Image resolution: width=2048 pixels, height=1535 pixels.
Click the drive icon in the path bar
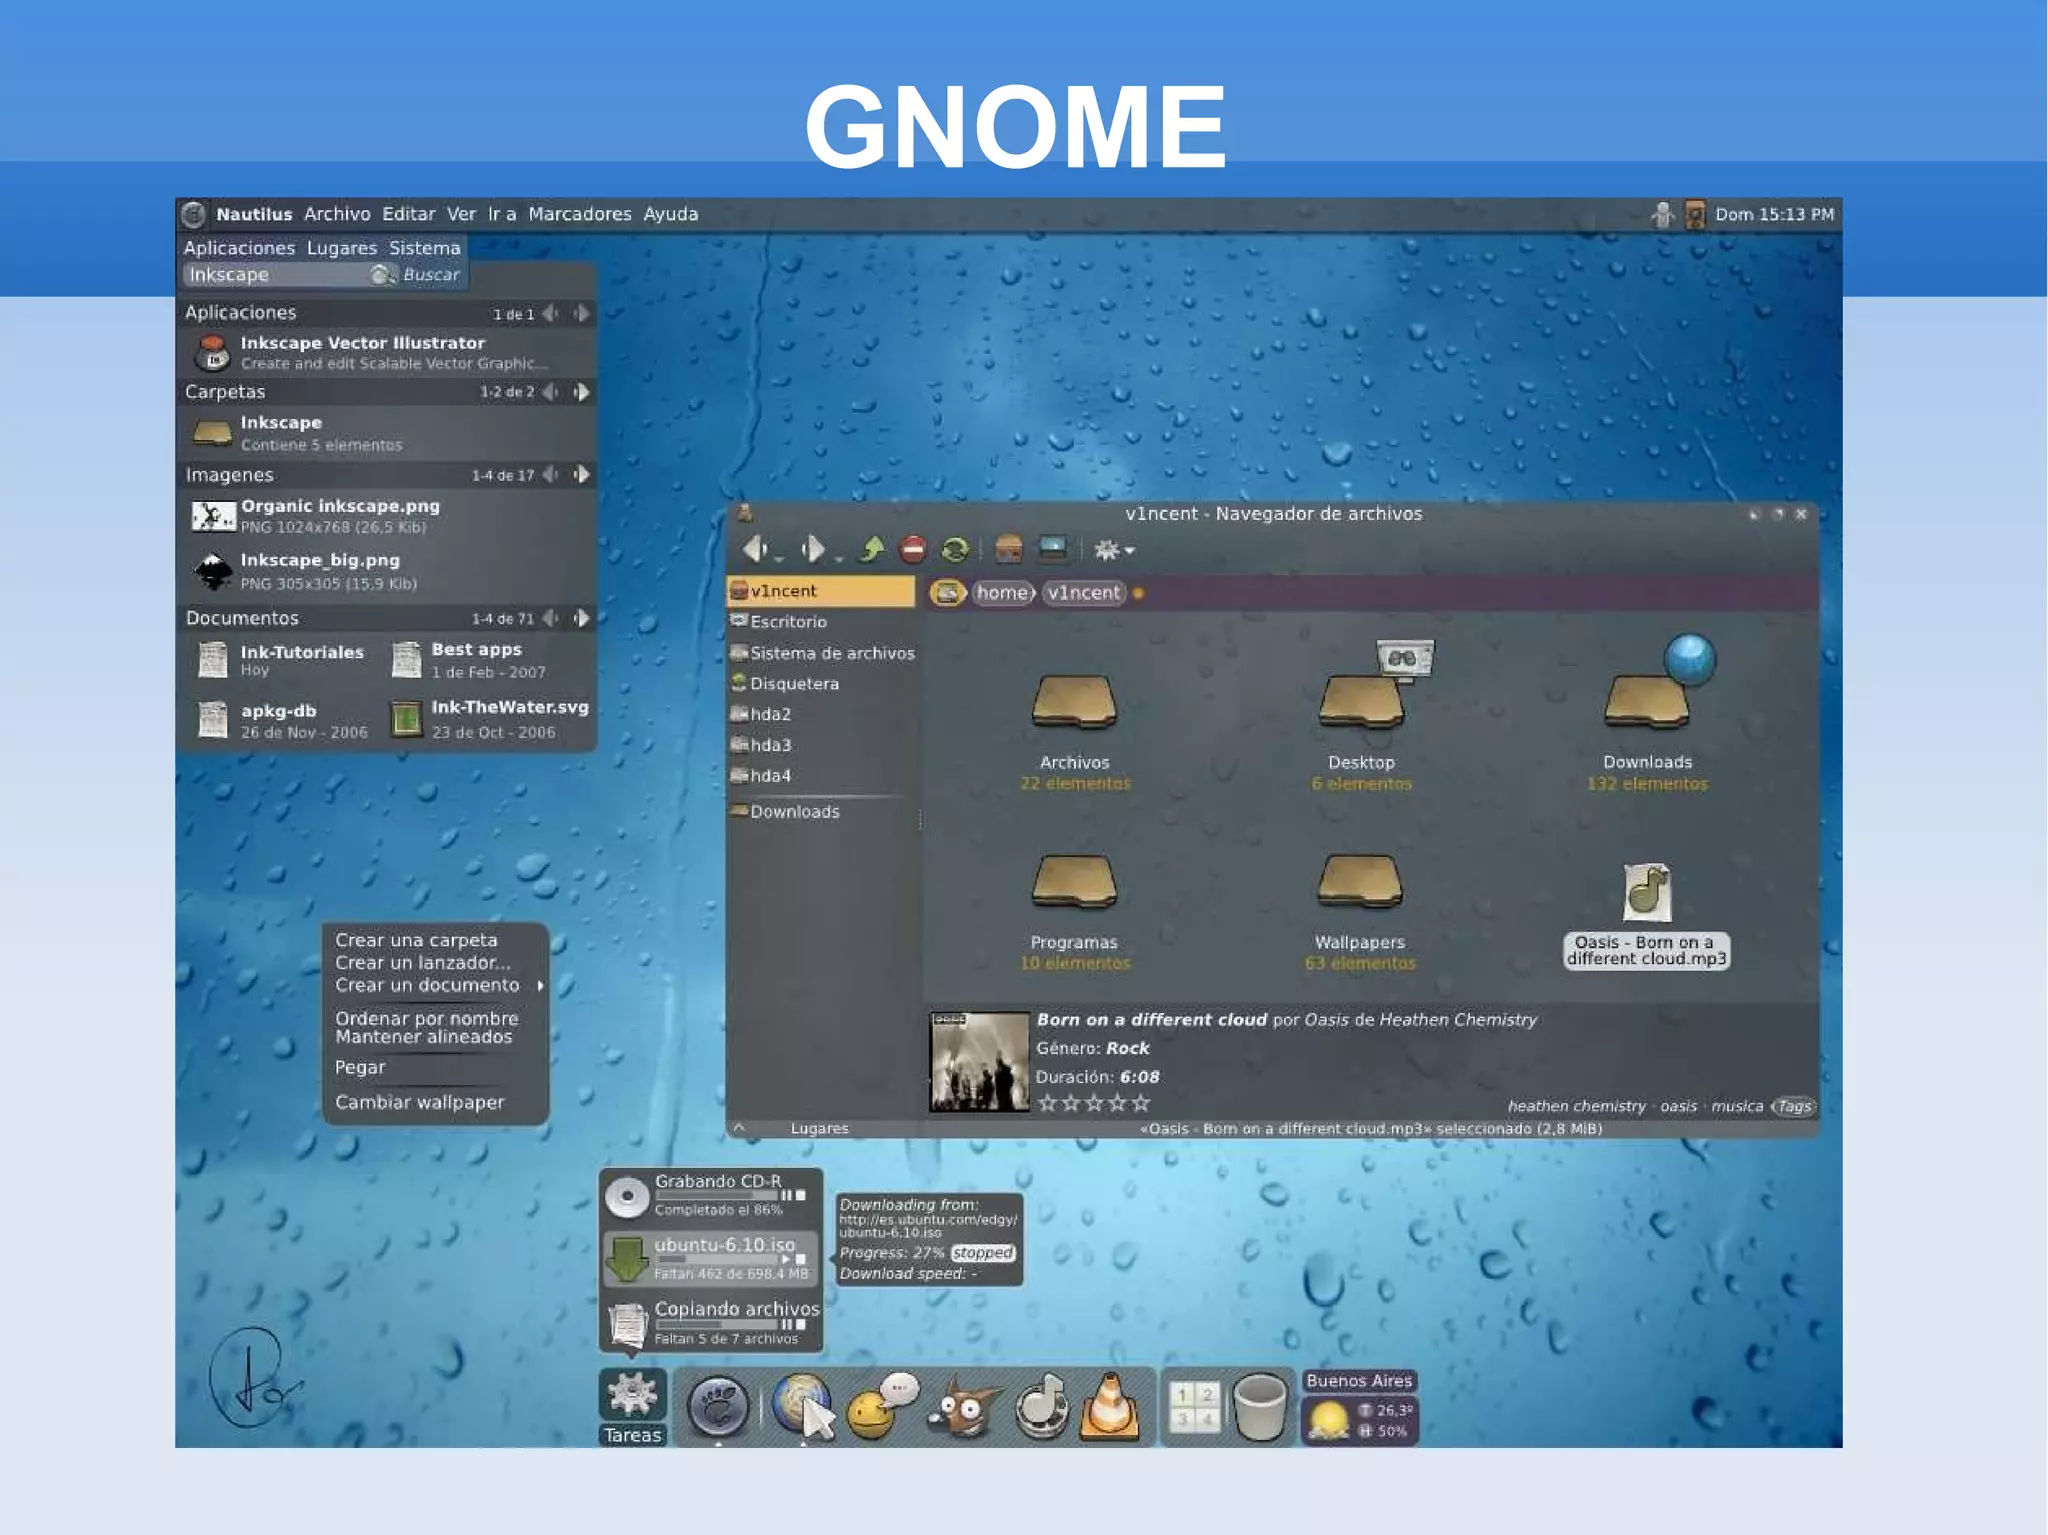point(948,593)
